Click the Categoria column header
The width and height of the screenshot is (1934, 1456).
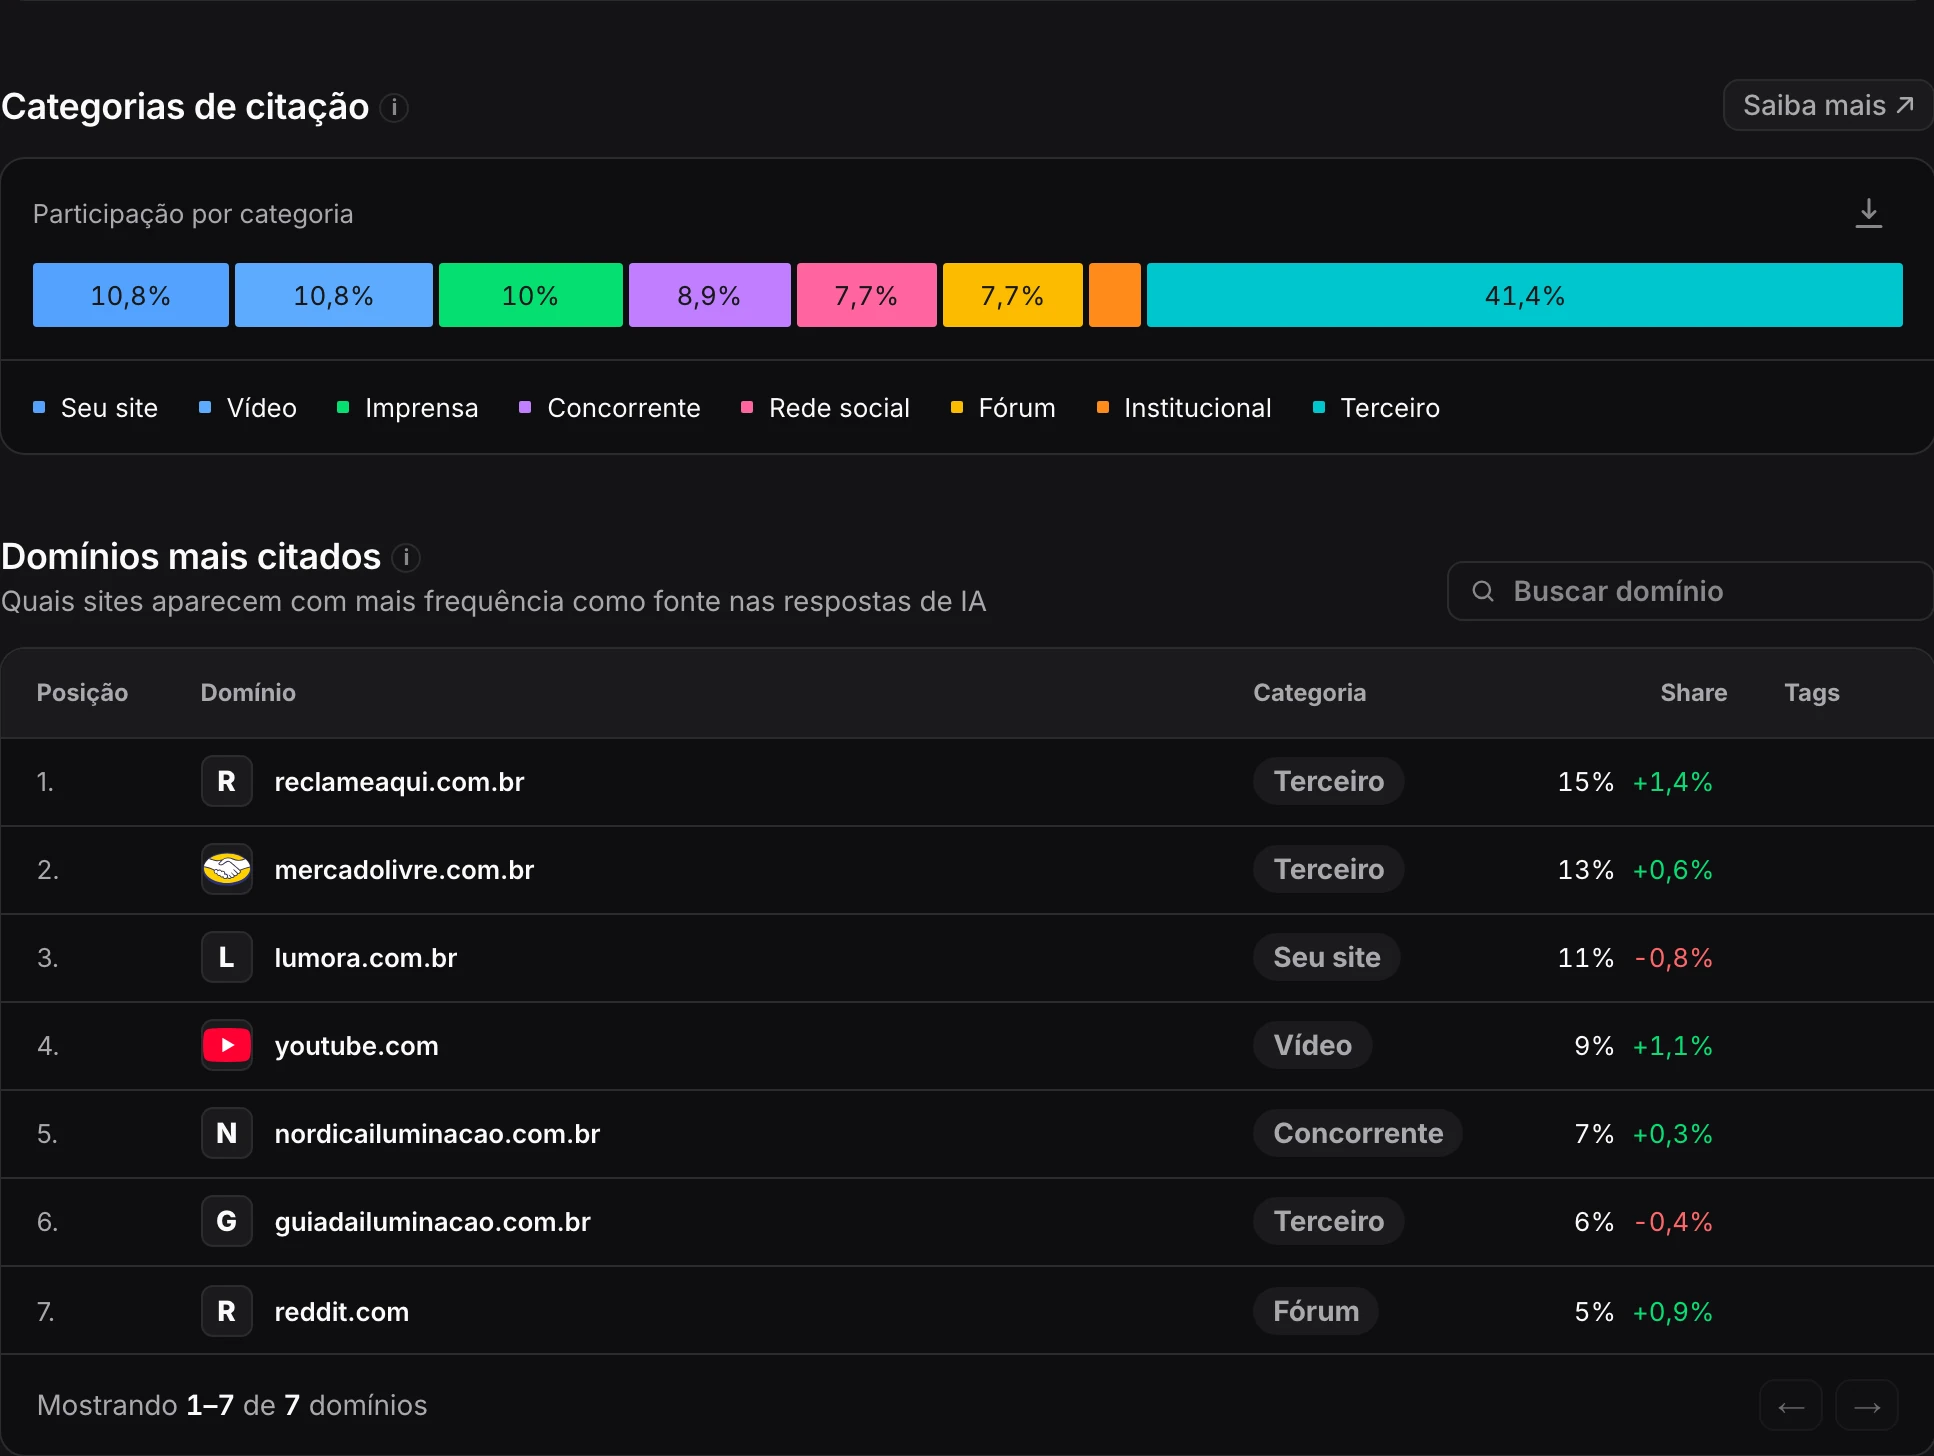coord(1310,693)
